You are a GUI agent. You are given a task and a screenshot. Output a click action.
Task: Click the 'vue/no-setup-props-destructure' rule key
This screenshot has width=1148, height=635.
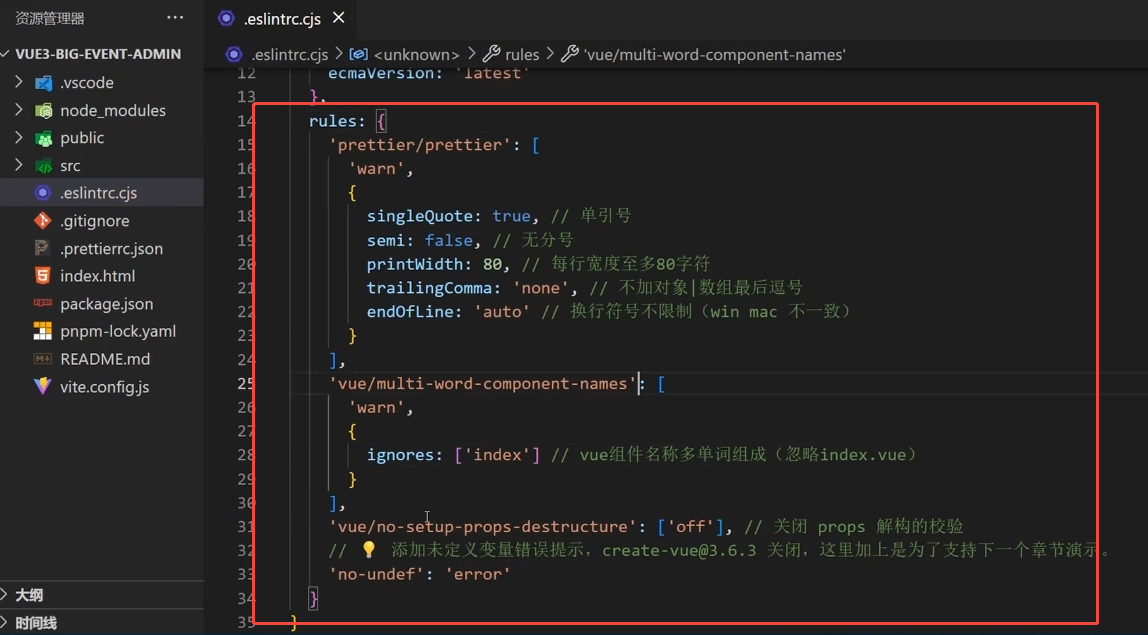pos(482,527)
